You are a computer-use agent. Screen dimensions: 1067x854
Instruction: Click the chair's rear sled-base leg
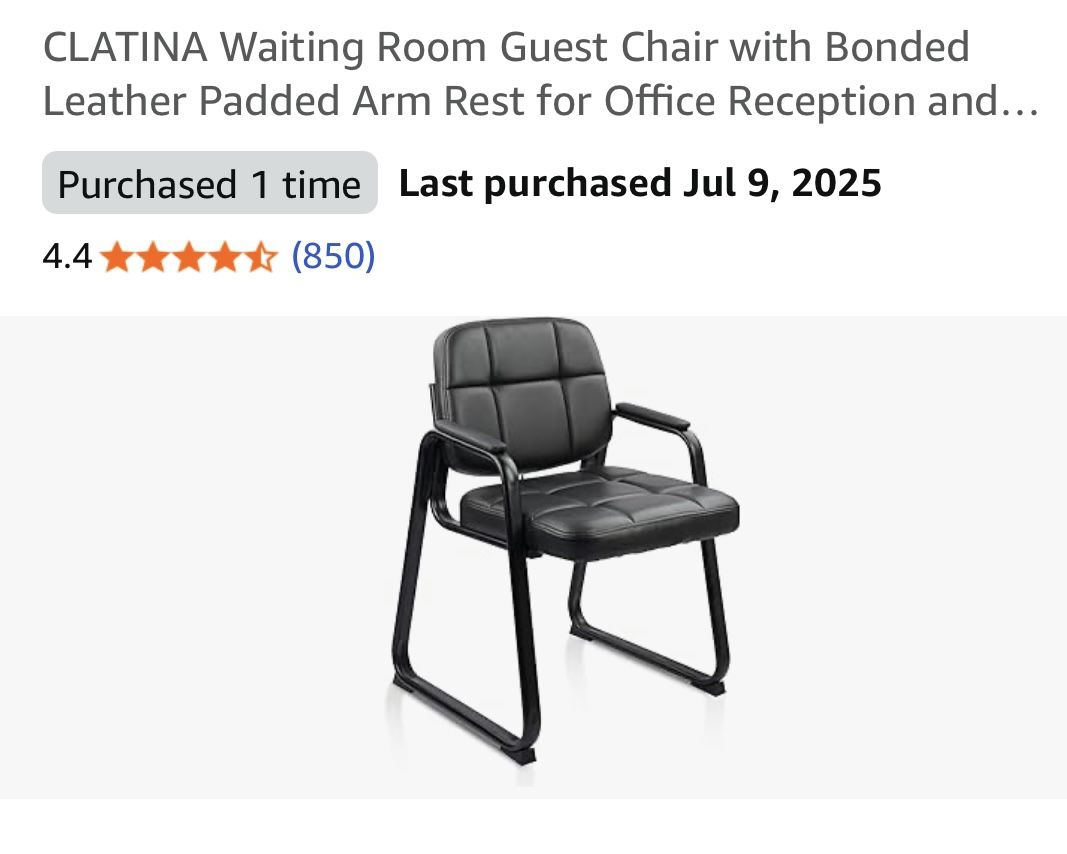[x=650, y=648]
